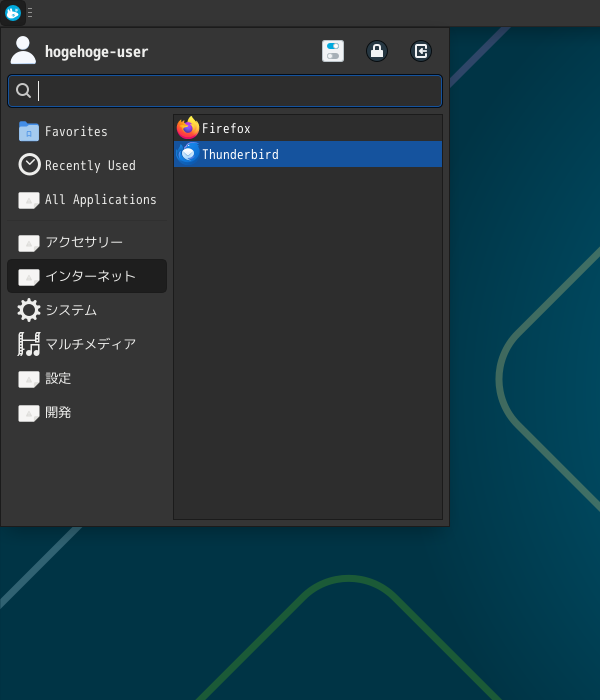Launch Firefox from the application list

(x=308, y=129)
